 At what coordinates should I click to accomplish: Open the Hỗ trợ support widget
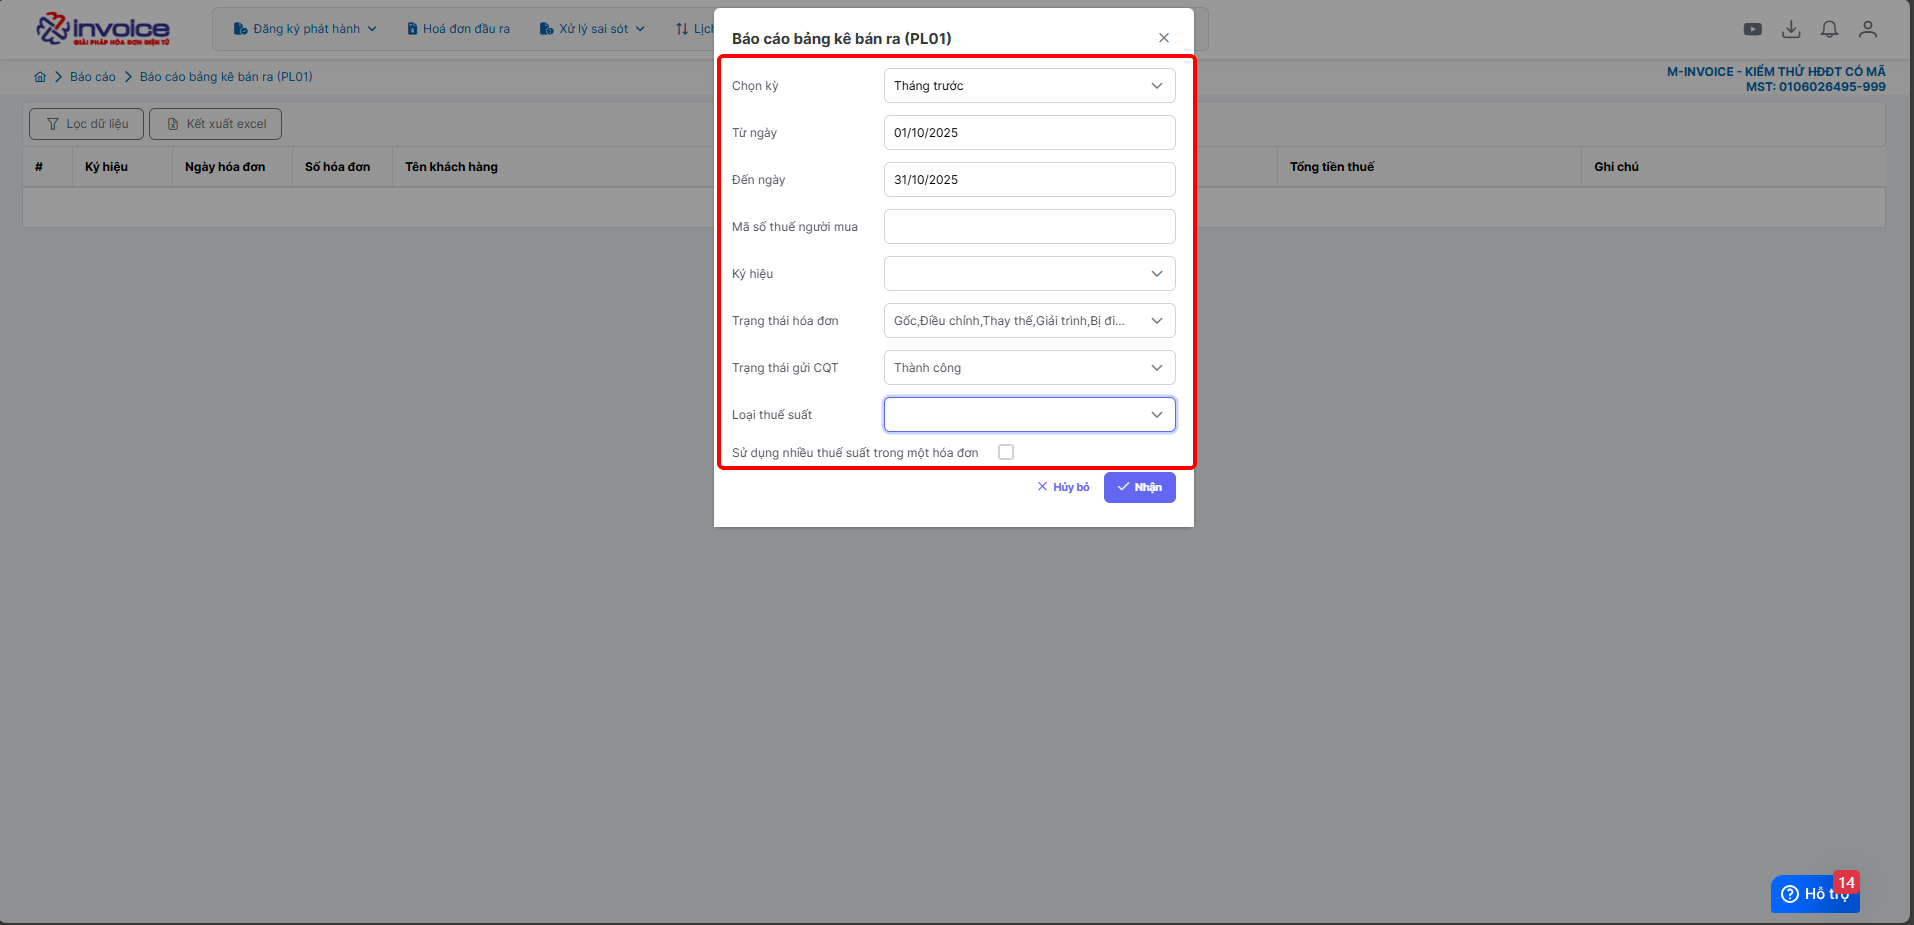coord(1814,894)
